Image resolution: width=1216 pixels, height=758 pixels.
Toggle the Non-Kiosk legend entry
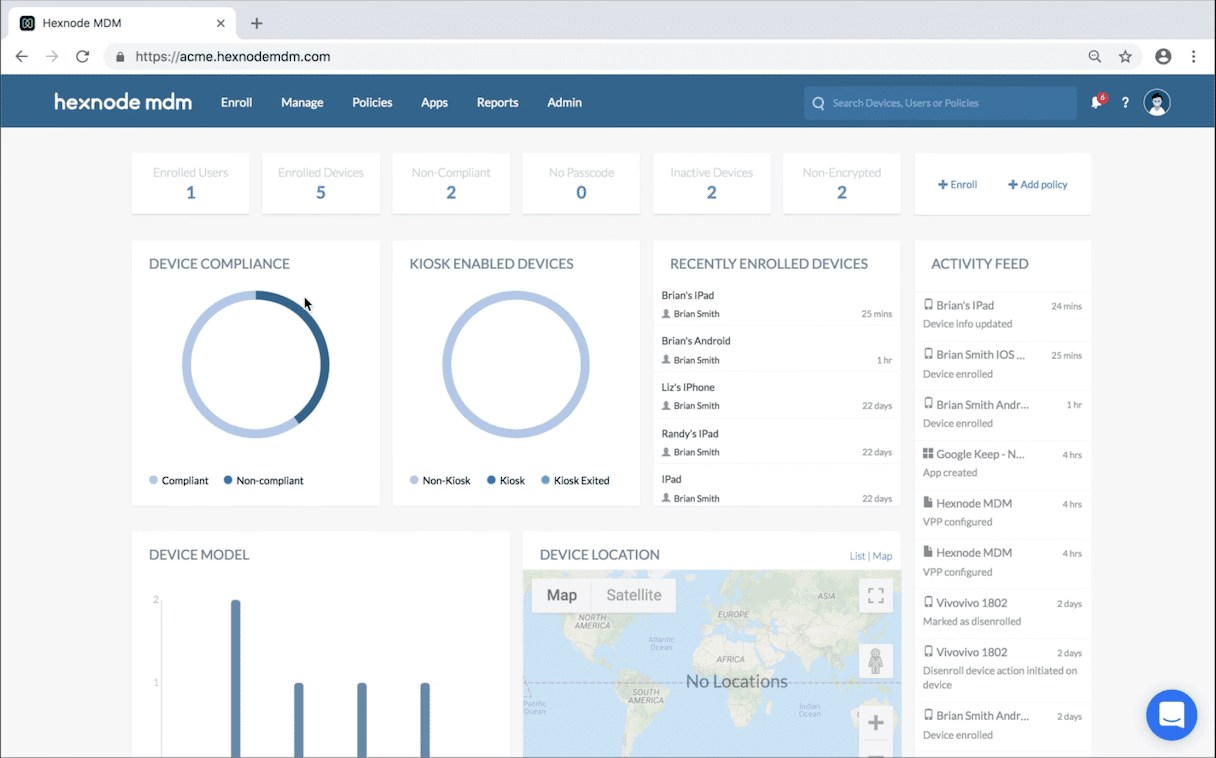click(440, 481)
